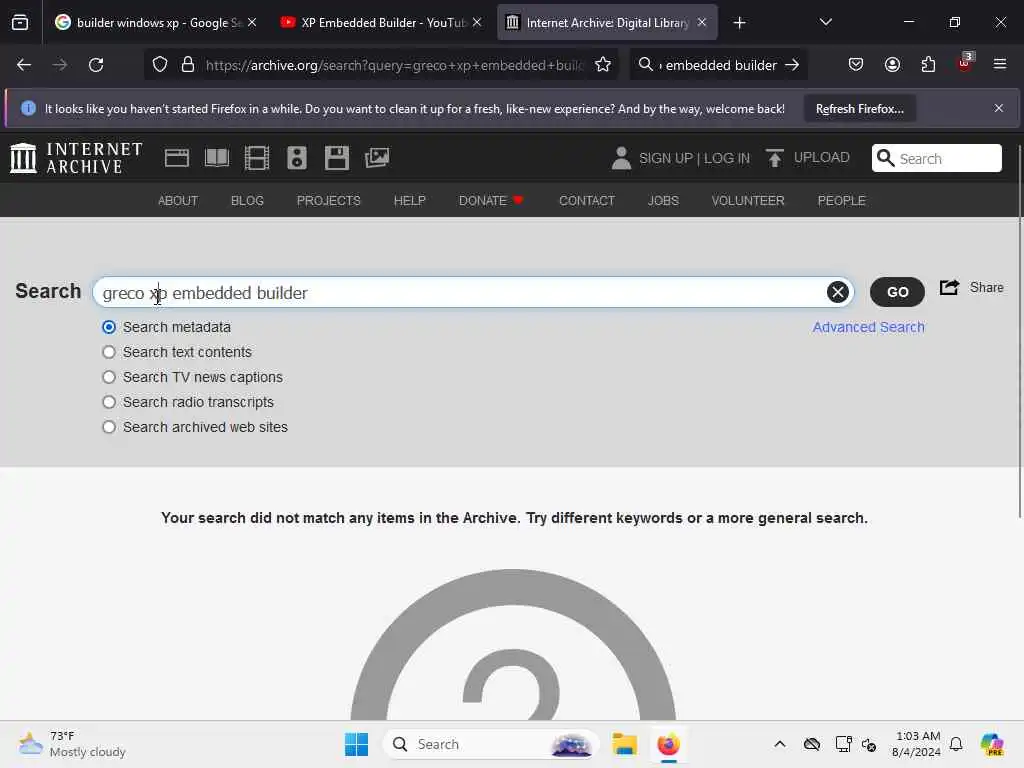
Task: Reload the current page
Action: (x=96, y=65)
